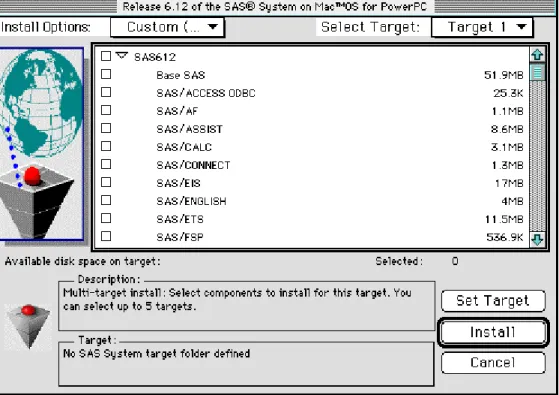Viewport: 559px width, 395px height.
Task: Click the 536.9K size value
Action: click(505, 237)
